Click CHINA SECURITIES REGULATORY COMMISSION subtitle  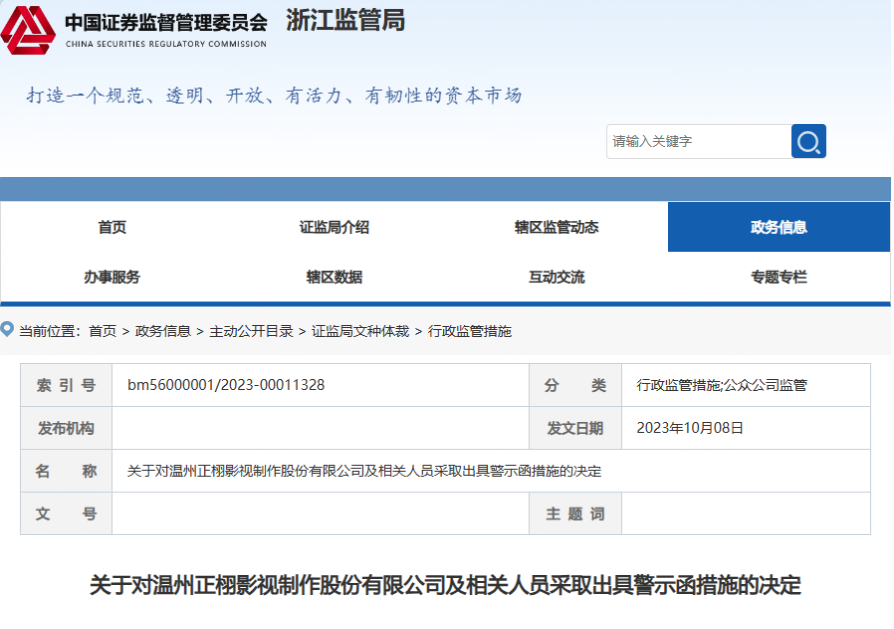[x=166, y=44]
